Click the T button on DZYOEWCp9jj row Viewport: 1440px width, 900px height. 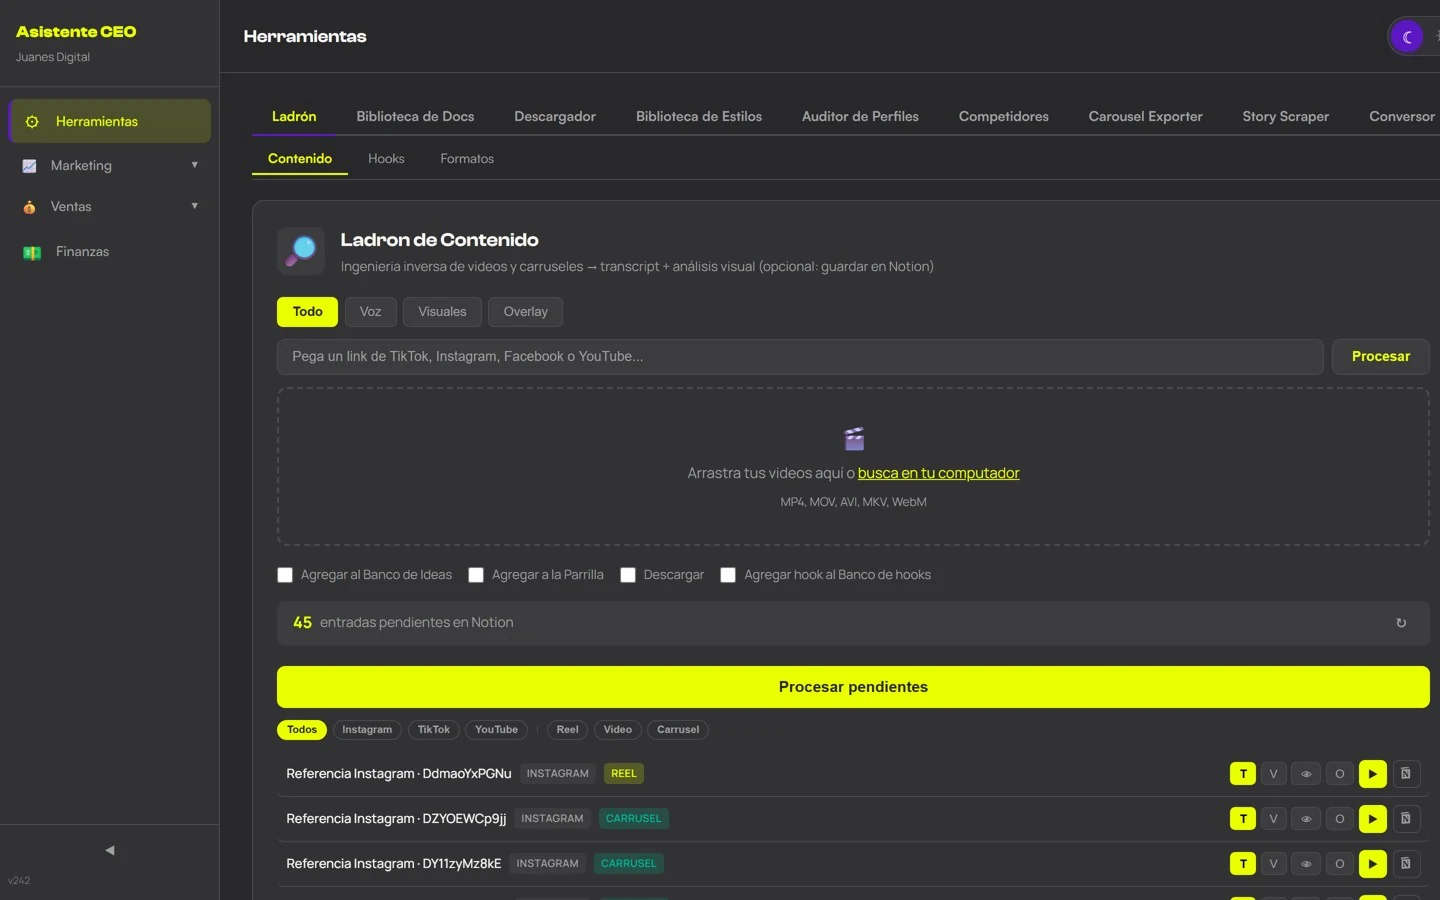point(1243,819)
